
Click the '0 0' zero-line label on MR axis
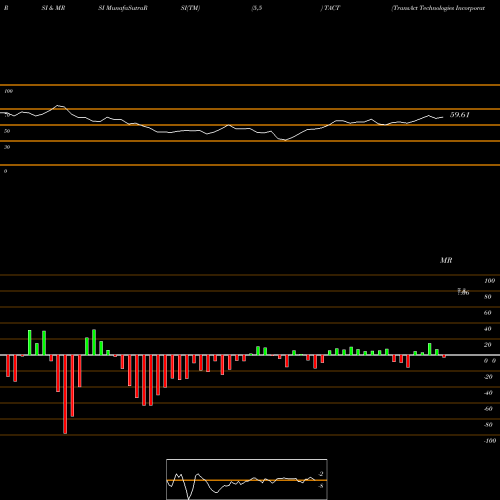click(x=490, y=361)
